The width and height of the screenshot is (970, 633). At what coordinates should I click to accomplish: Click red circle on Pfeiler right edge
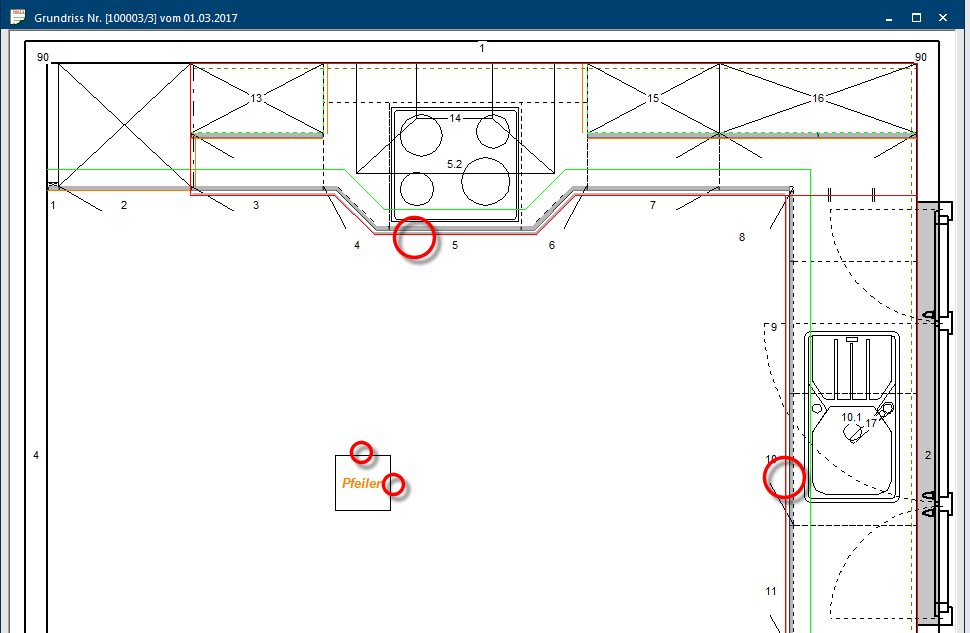(x=394, y=484)
